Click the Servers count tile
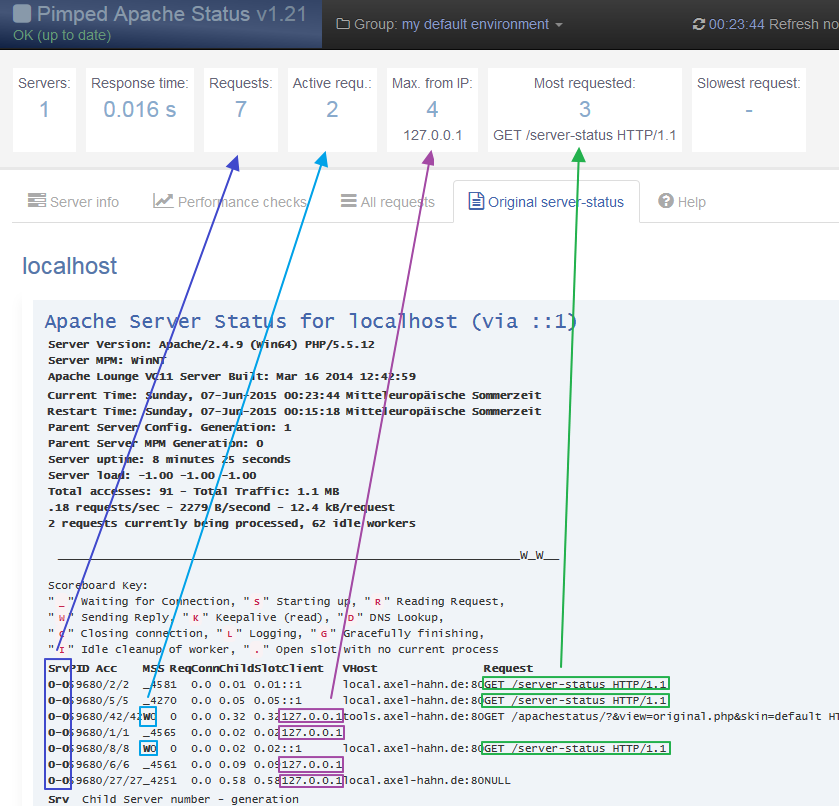Image resolution: width=839 pixels, height=806 pixels. coord(44,110)
